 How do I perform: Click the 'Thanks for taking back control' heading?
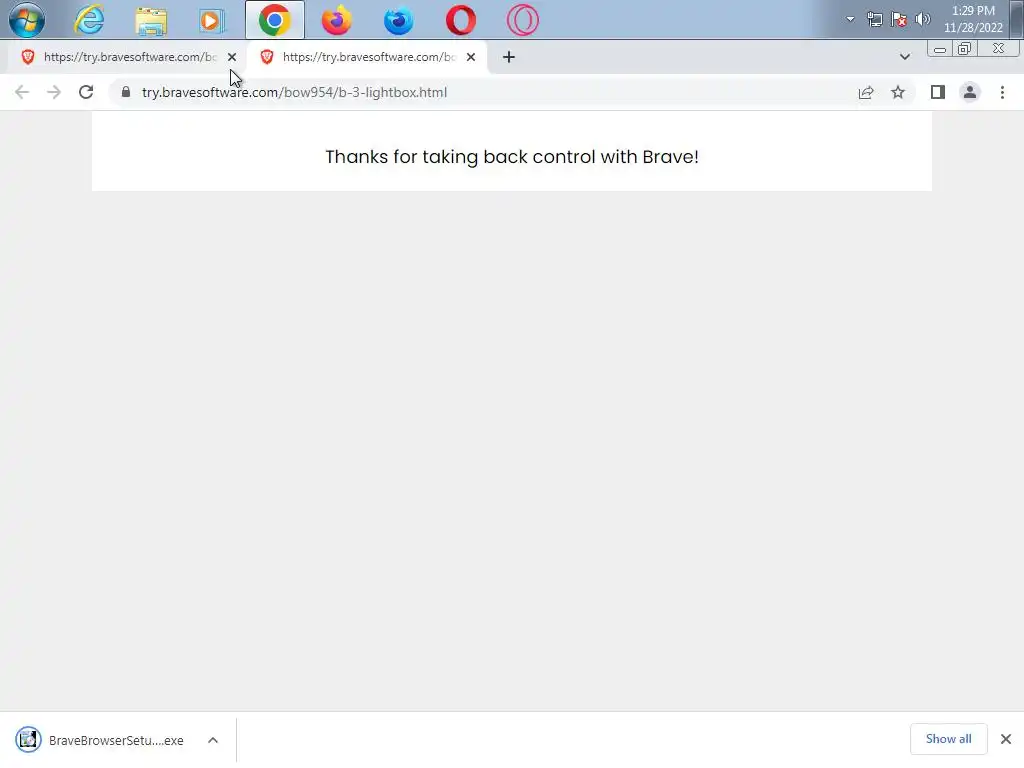(512, 157)
